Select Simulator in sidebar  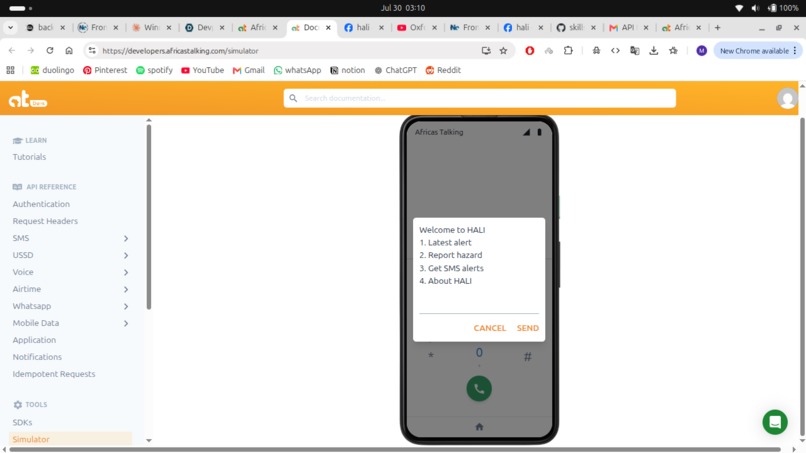click(x=70, y=439)
